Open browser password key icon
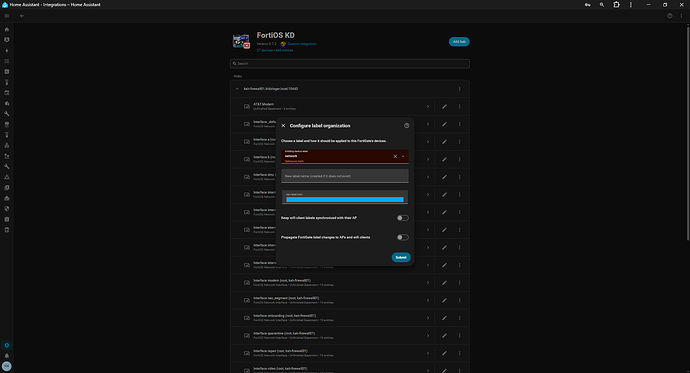This screenshot has height=373, width=690. tap(587, 5)
